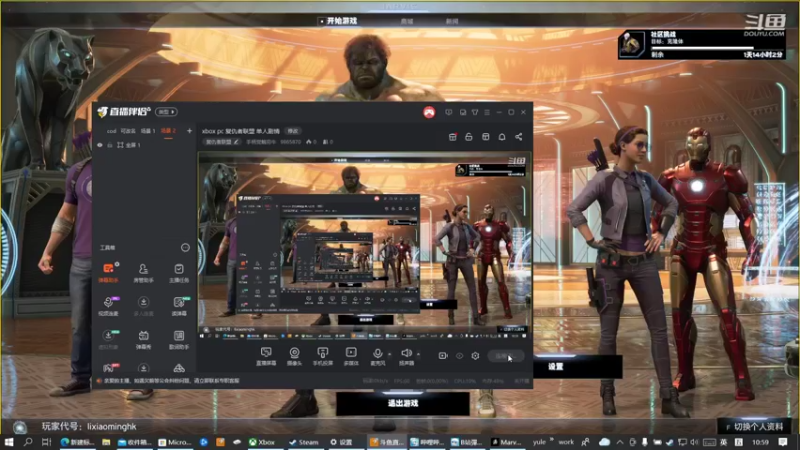Click the virtual image tool with NEW badge
Screen dimensions: 800x450
pos(108,339)
